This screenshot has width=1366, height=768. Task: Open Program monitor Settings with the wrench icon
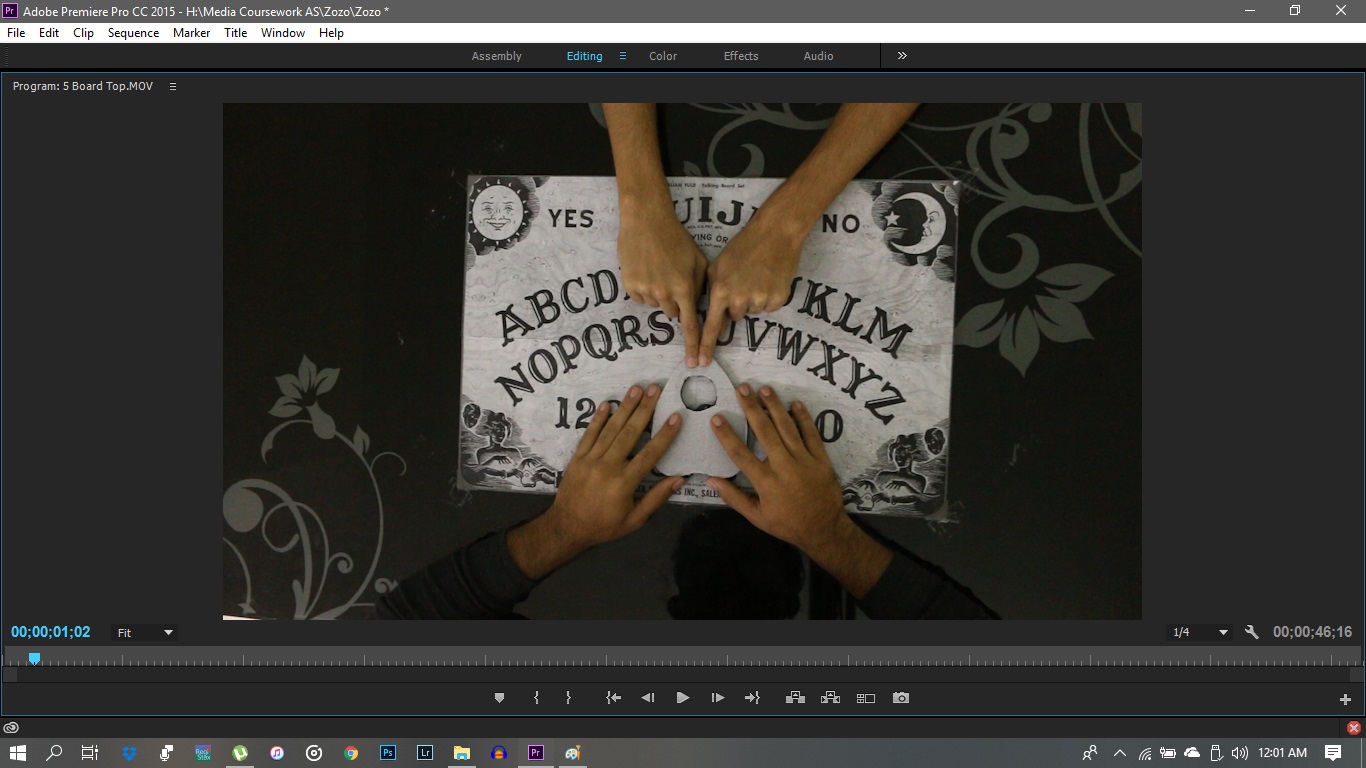(1252, 632)
